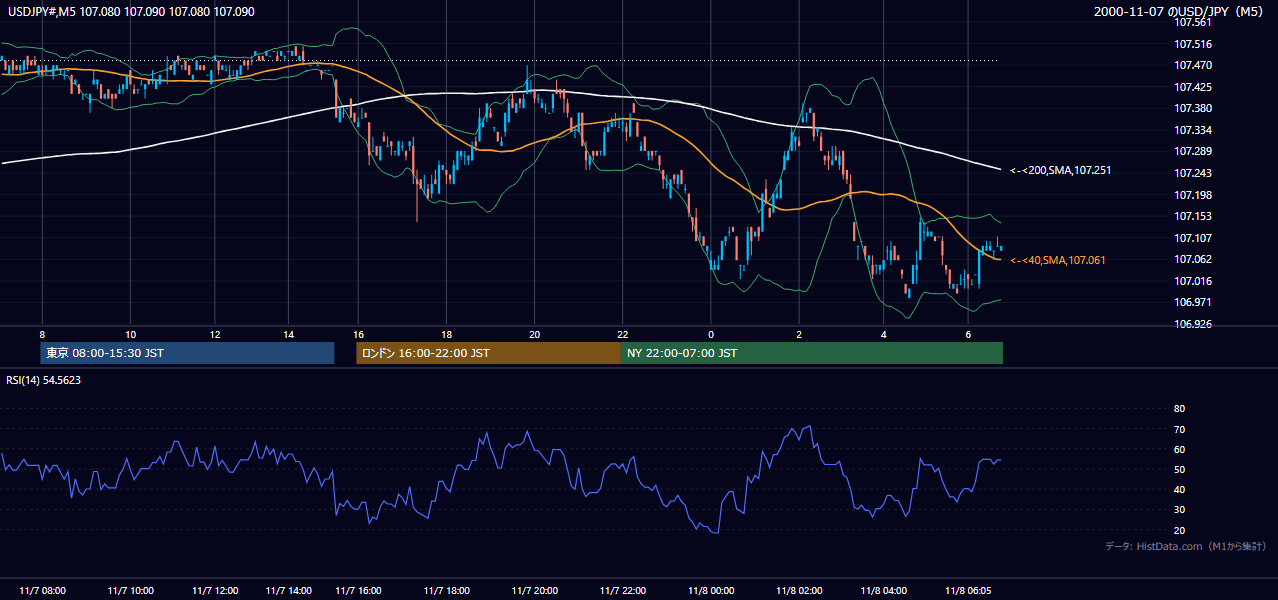This screenshot has width=1278, height=600.
Task: Click the London 16:00-22:00 JST session bar
Action: [x=488, y=353]
